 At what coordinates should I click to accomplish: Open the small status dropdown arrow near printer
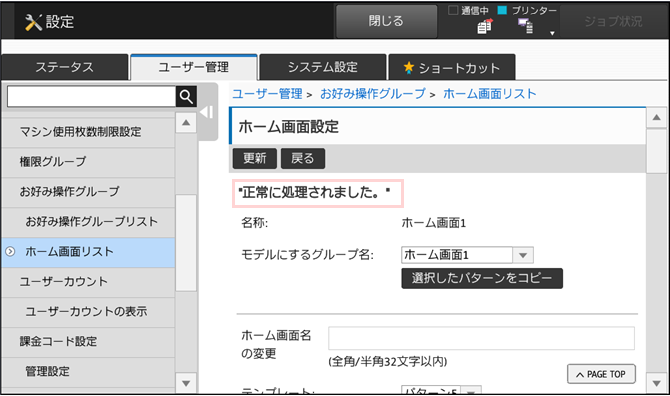[552, 33]
